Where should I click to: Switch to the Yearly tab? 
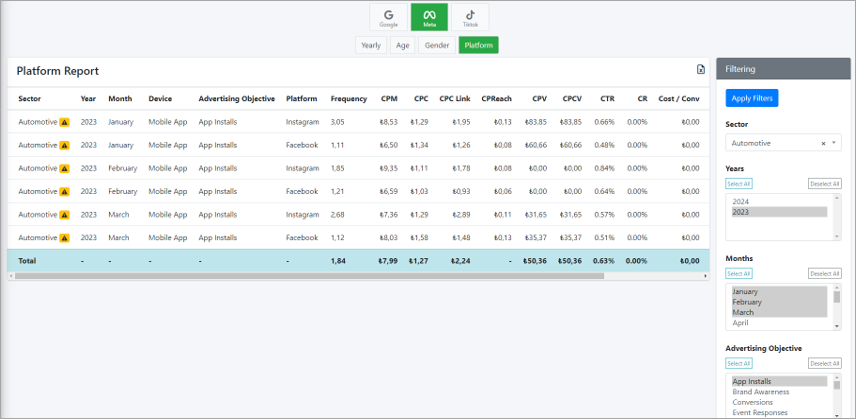point(371,45)
